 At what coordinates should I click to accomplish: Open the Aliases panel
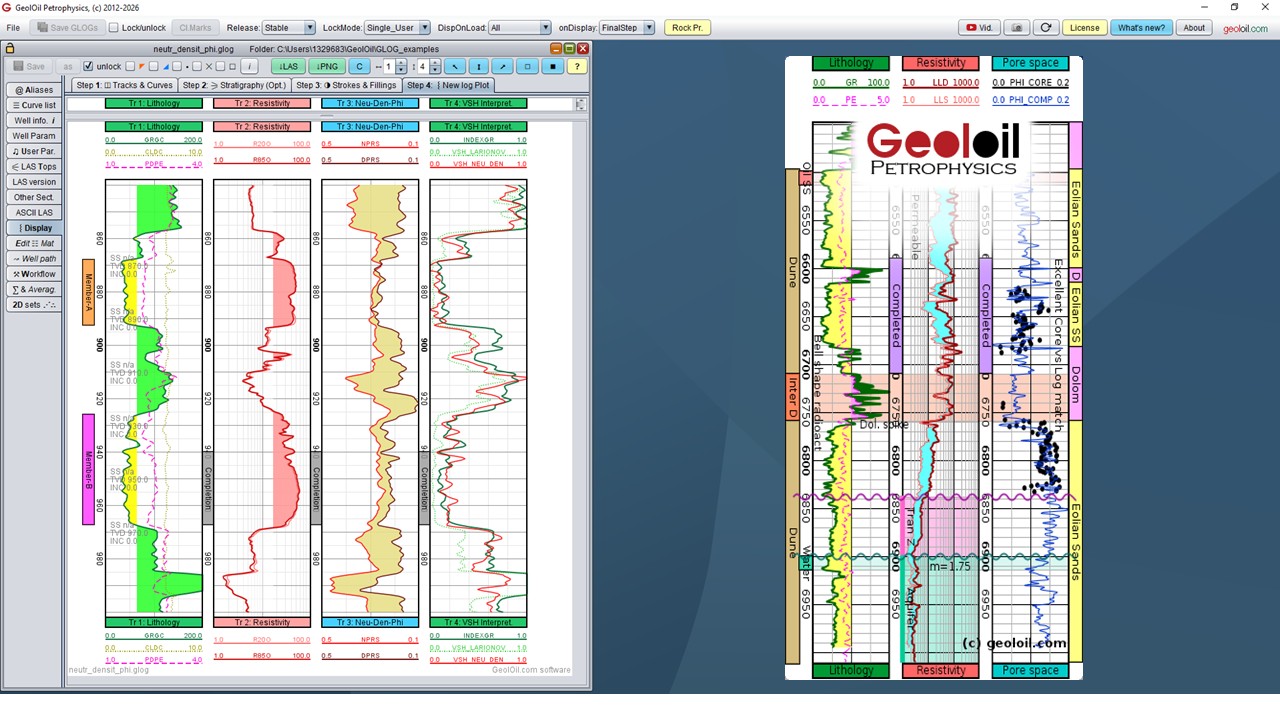pyautogui.click(x=34, y=90)
